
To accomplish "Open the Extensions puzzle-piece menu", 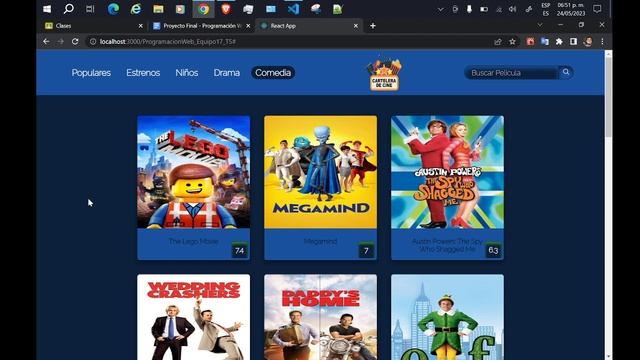I will click(x=559, y=42).
